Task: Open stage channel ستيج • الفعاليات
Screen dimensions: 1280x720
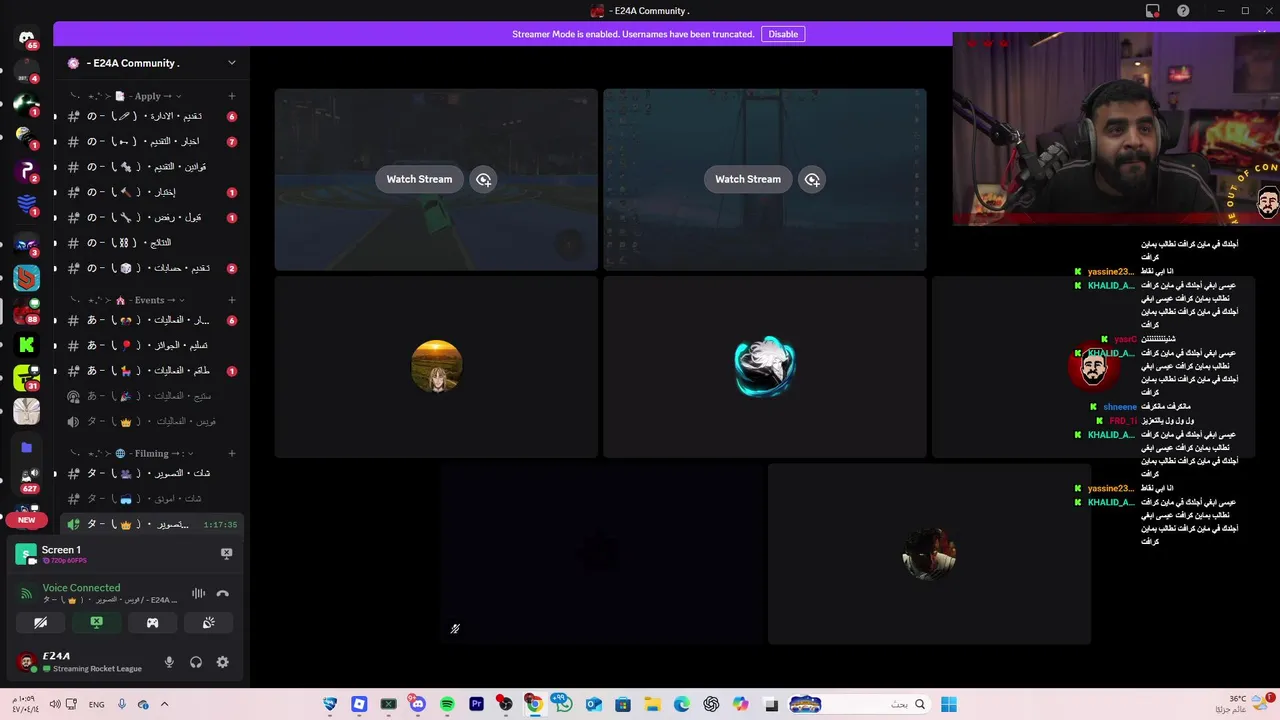Action: pos(152,396)
